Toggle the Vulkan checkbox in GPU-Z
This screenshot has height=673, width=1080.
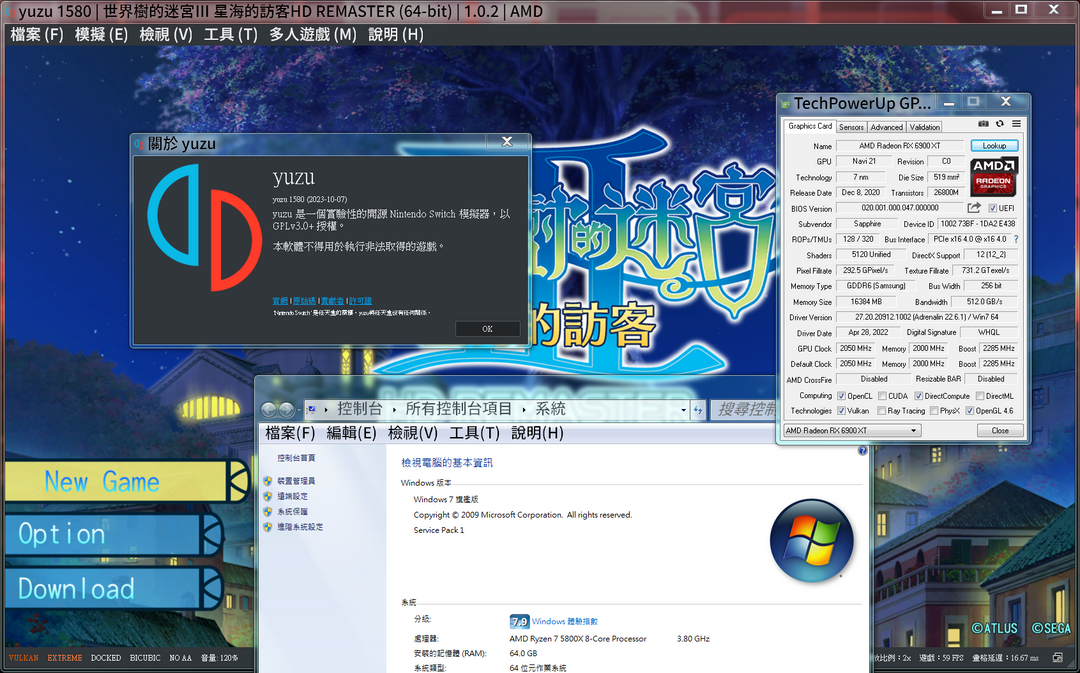tap(841, 411)
